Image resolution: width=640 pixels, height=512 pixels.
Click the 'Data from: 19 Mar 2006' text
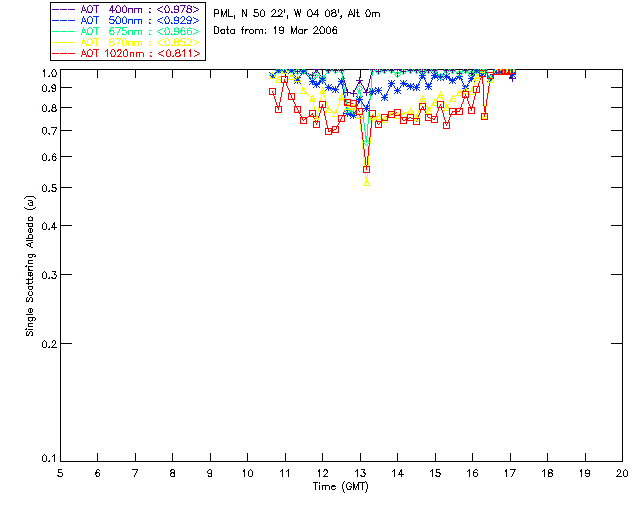[x=276, y=31]
